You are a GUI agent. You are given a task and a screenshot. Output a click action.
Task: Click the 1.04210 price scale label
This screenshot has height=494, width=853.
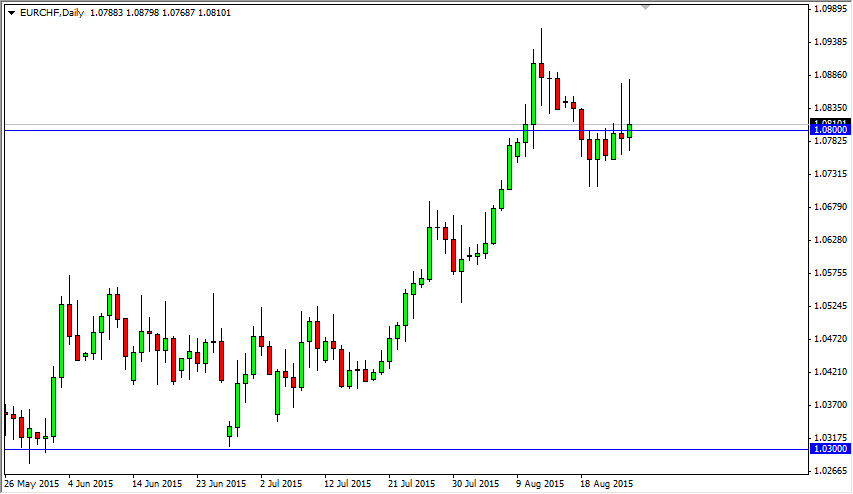pos(831,372)
